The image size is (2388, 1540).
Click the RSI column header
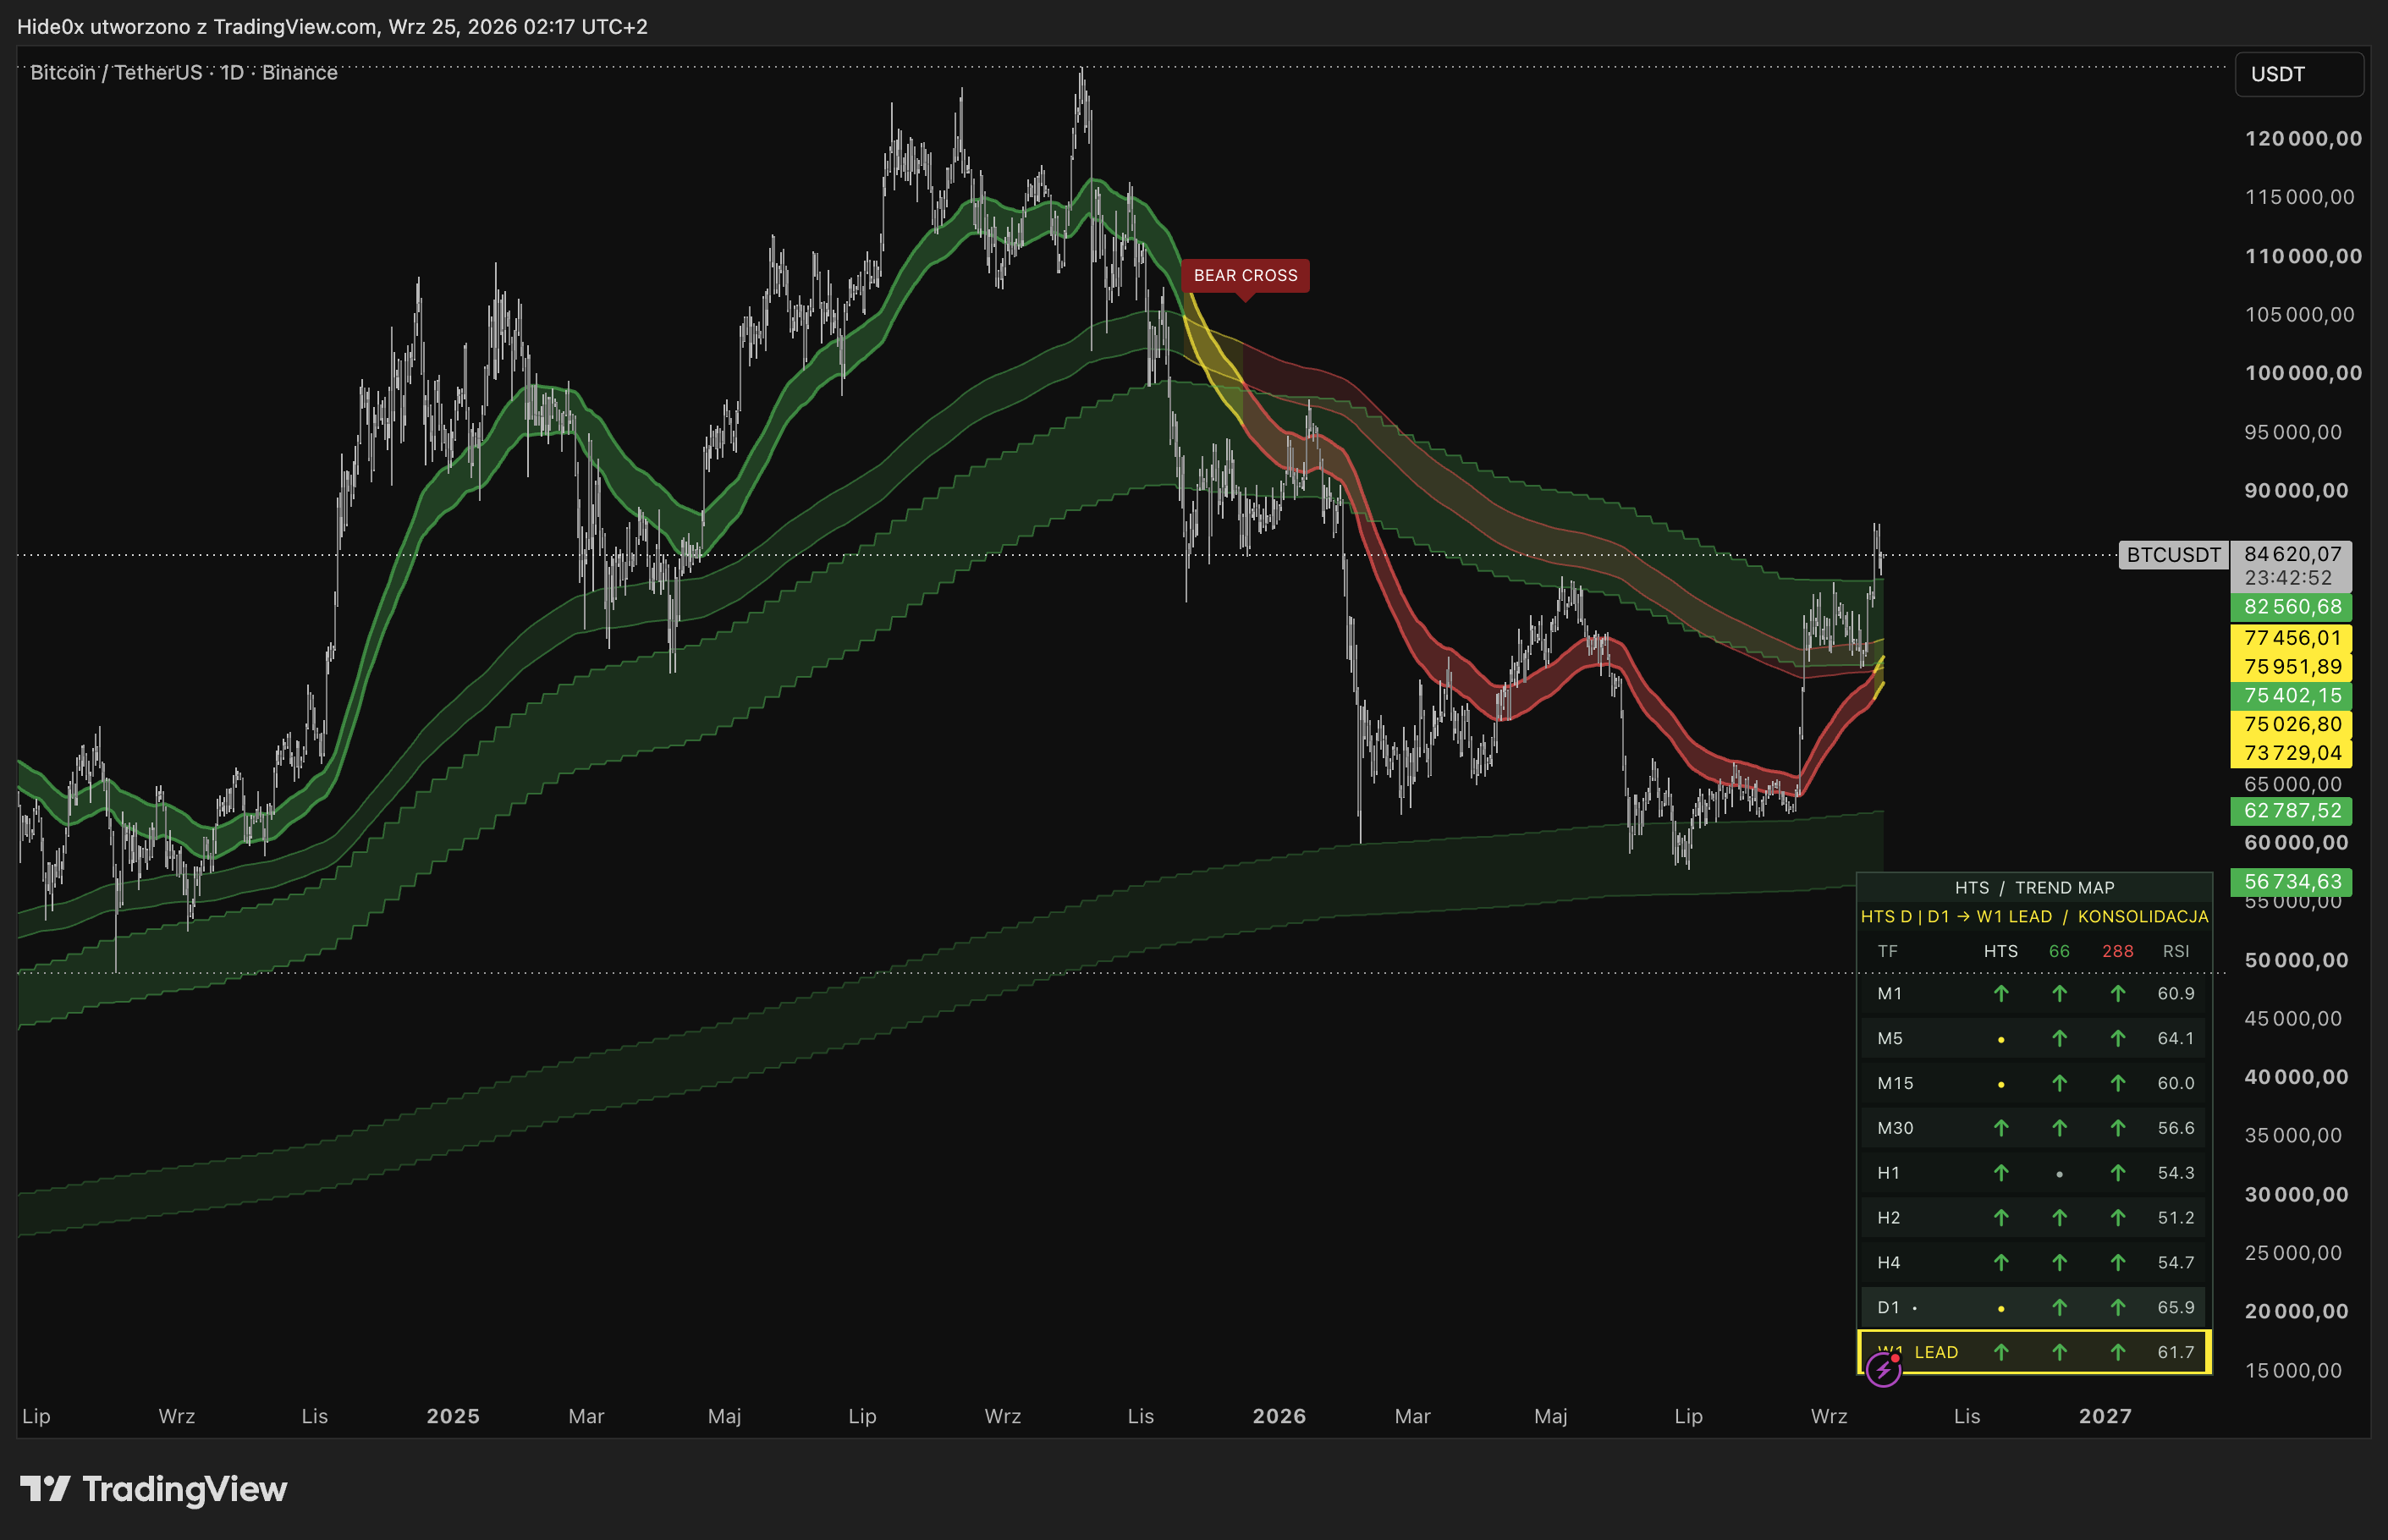[2176, 951]
